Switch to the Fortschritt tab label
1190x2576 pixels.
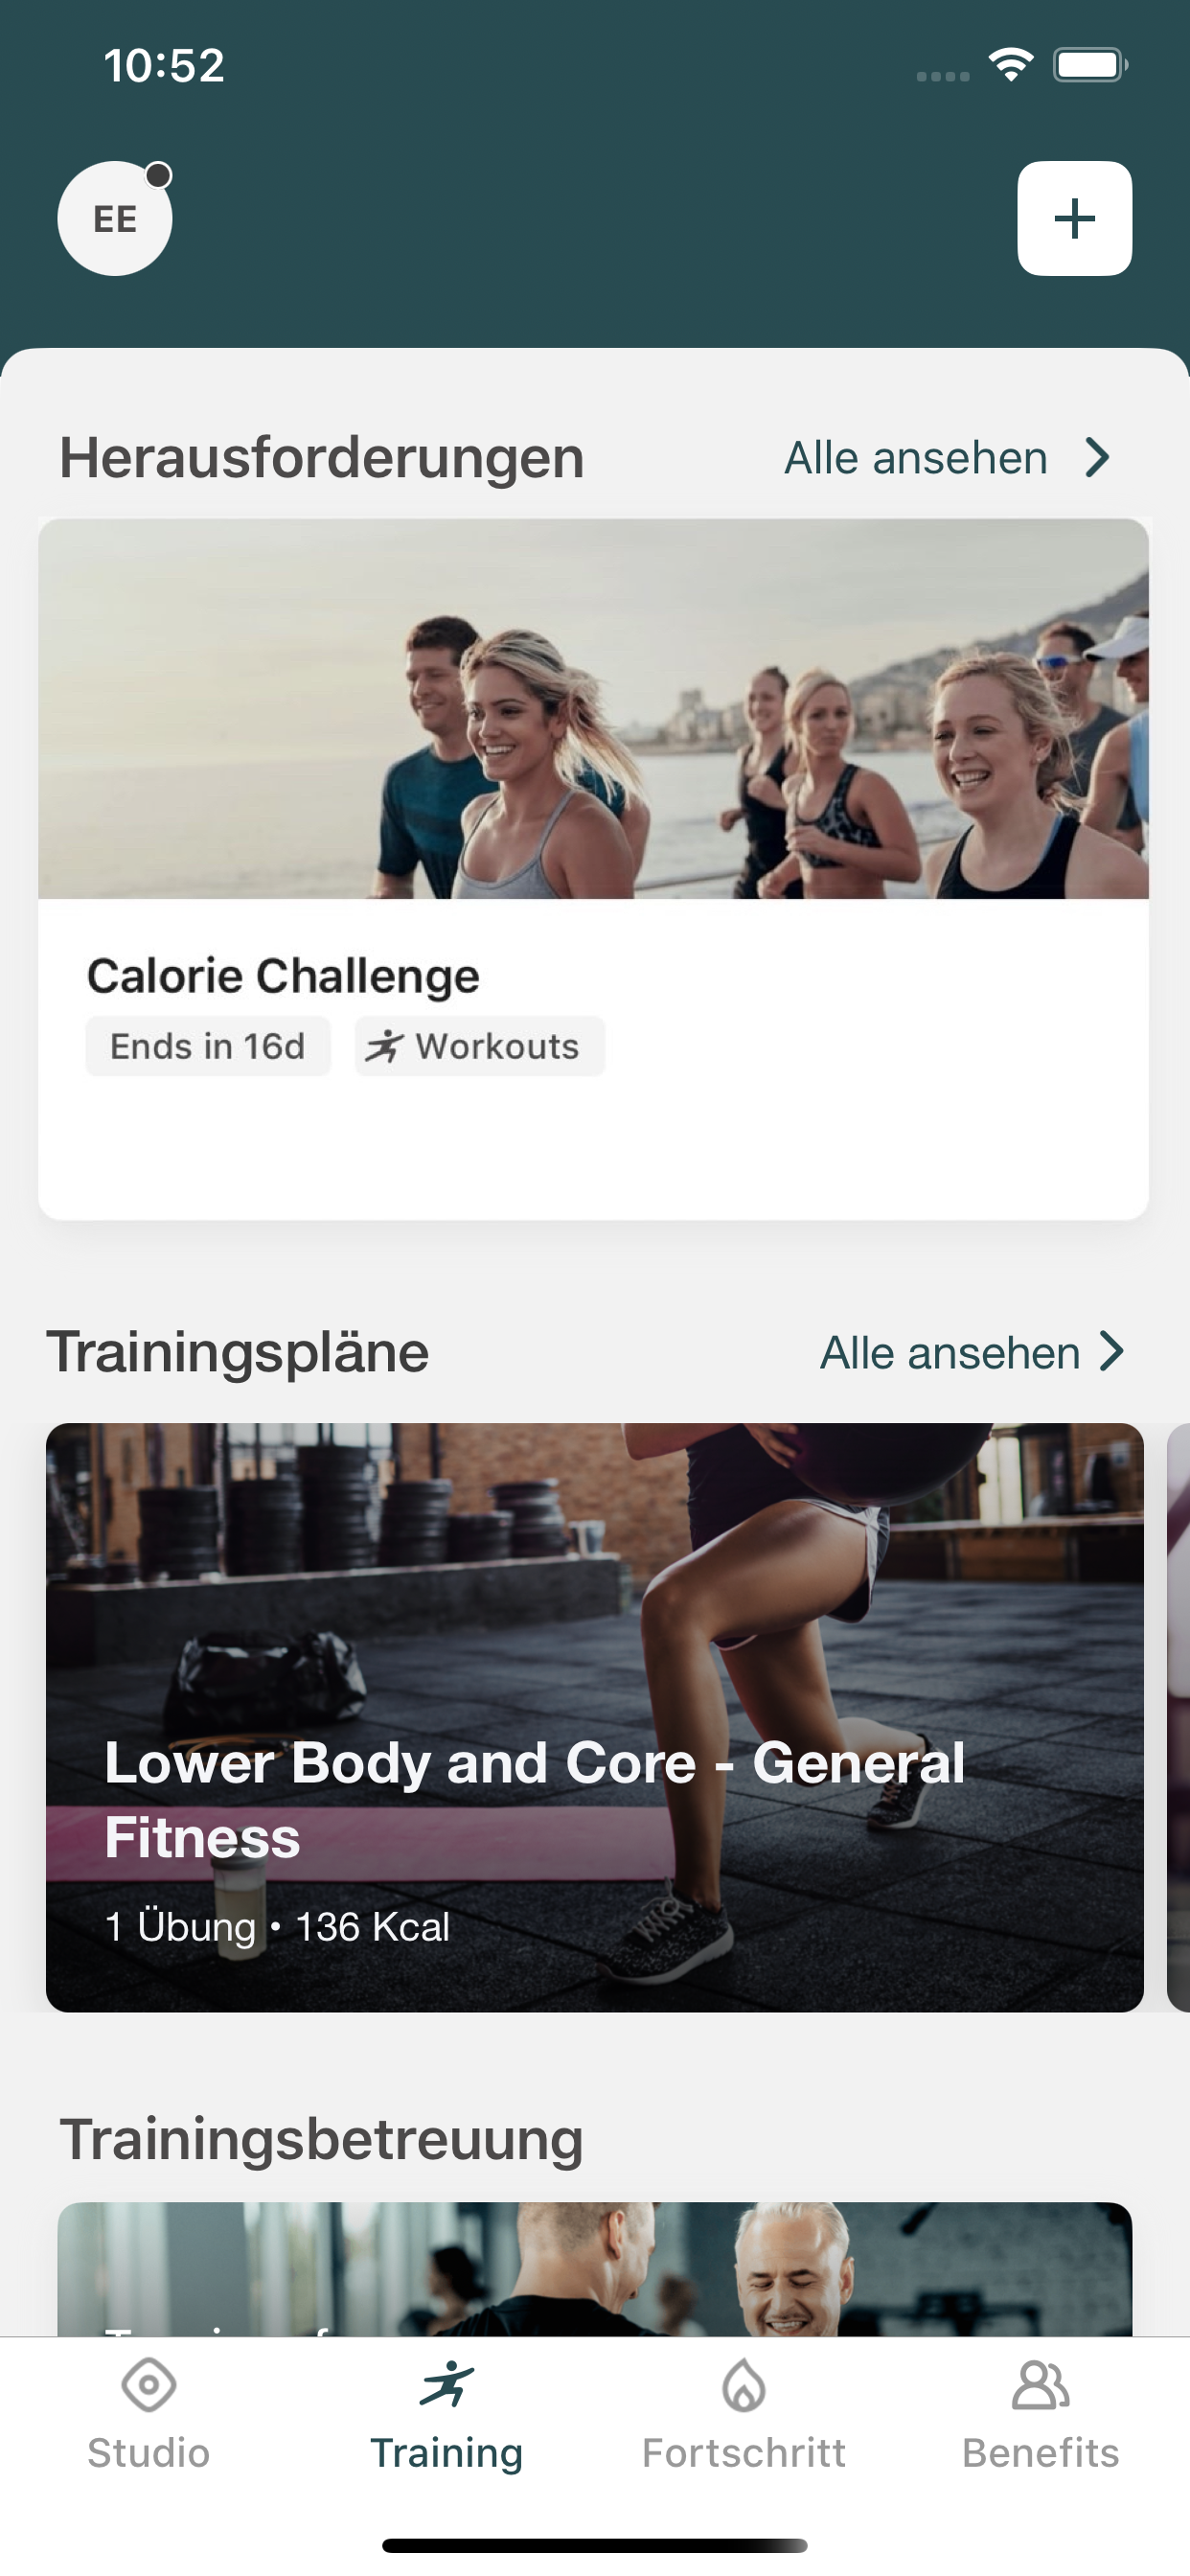click(x=744, y=2453)
